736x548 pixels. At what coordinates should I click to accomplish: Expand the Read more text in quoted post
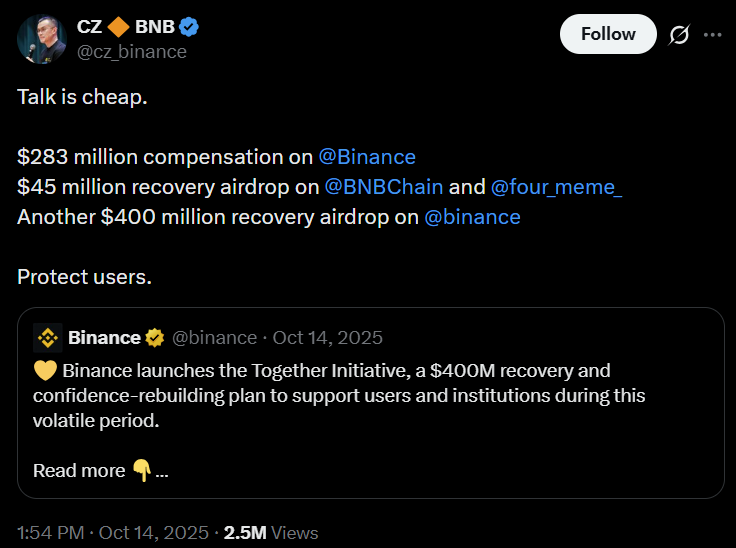coord(79,470)
